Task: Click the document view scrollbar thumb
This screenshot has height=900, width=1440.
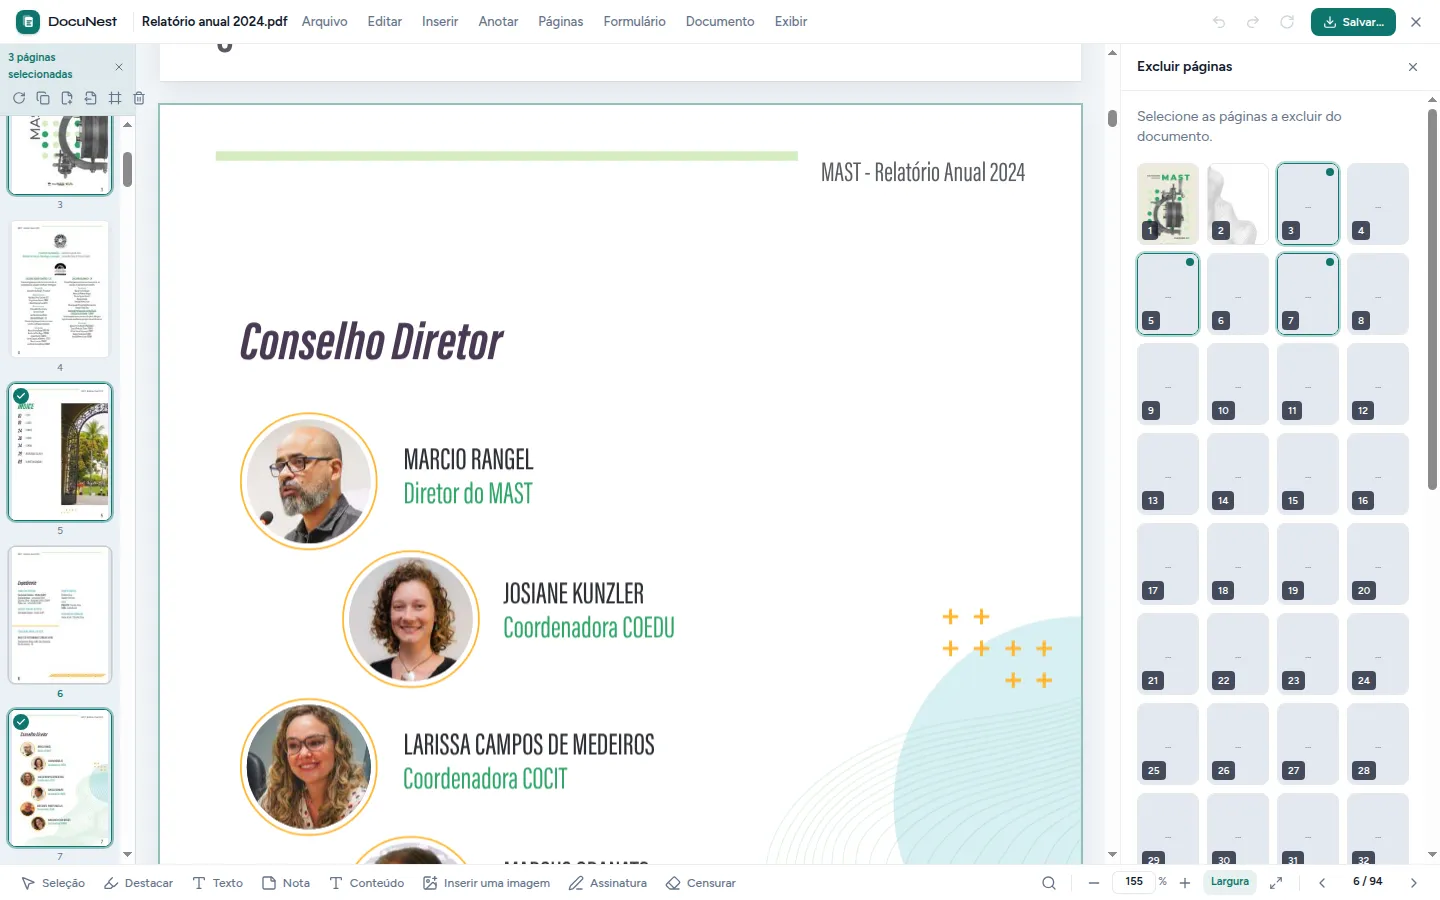Action: coord(1112,118)
